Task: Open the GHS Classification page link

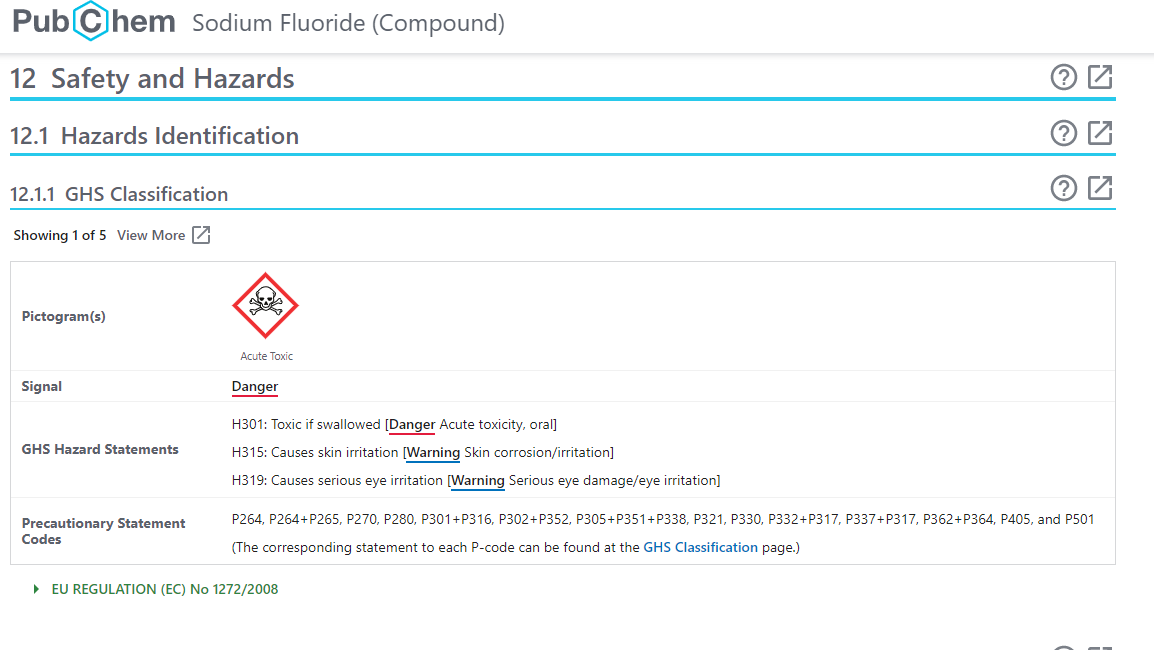Action: [700, 547]
